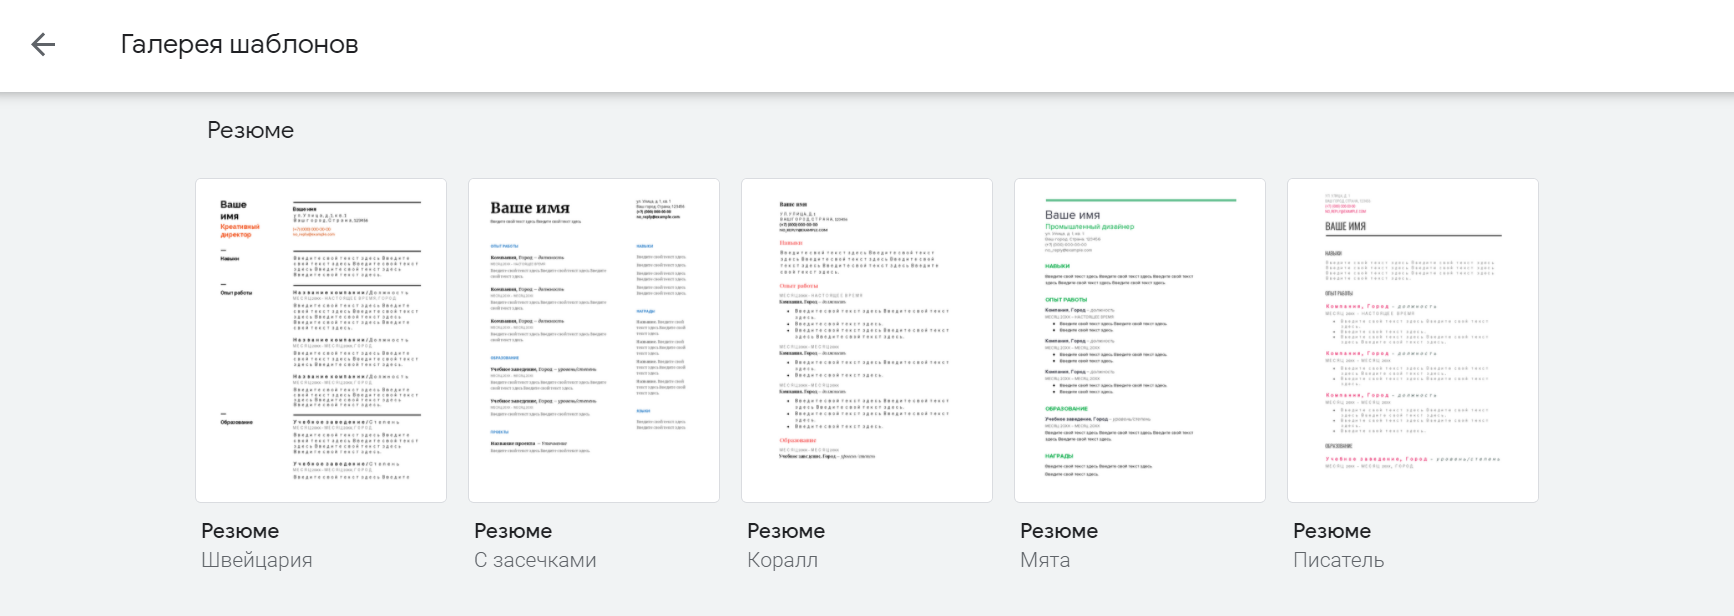
Task: Click the Писатель template name
Action: [1338, 560]
